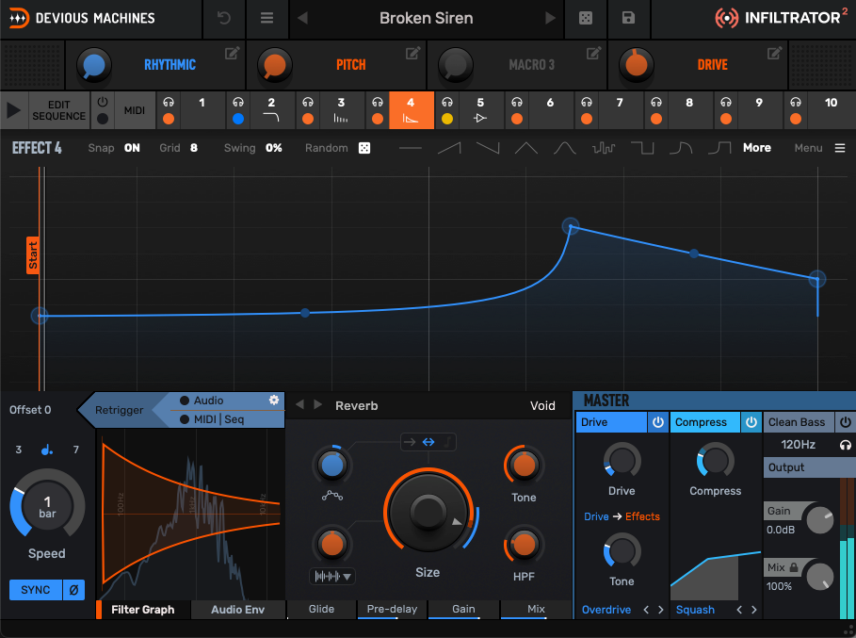Select the Audio retrigger option
Image resolution: width=856 pixels, height=638 pixels.
click(x=202, y=401)
